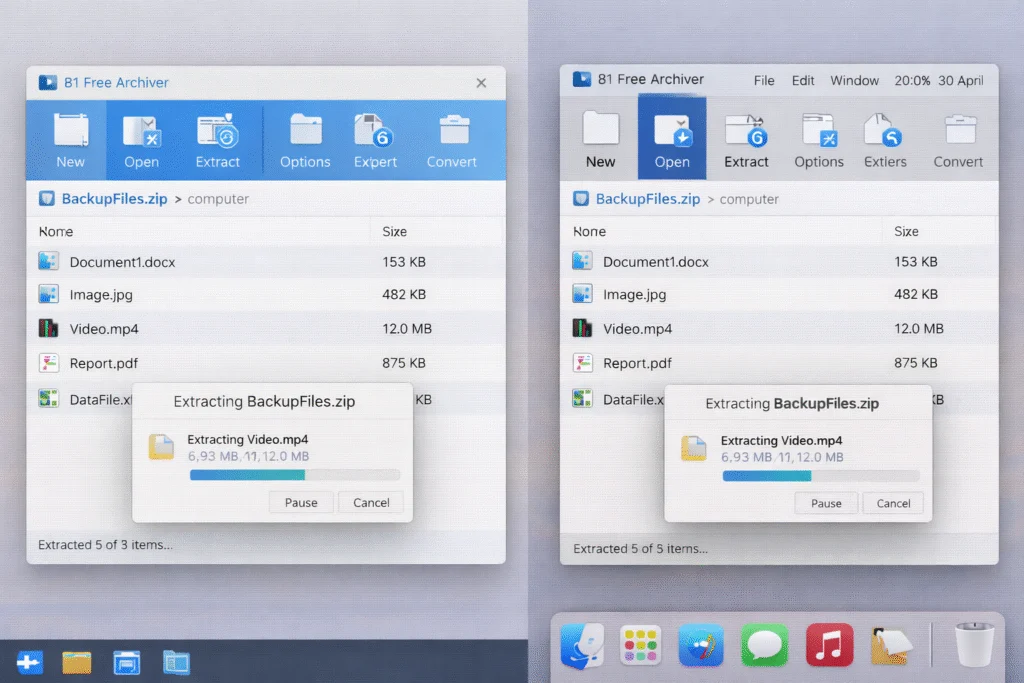Screen dimensions: 1024x683
Task: Launch the Music app from the dock
Action: [x=828, y=645]
